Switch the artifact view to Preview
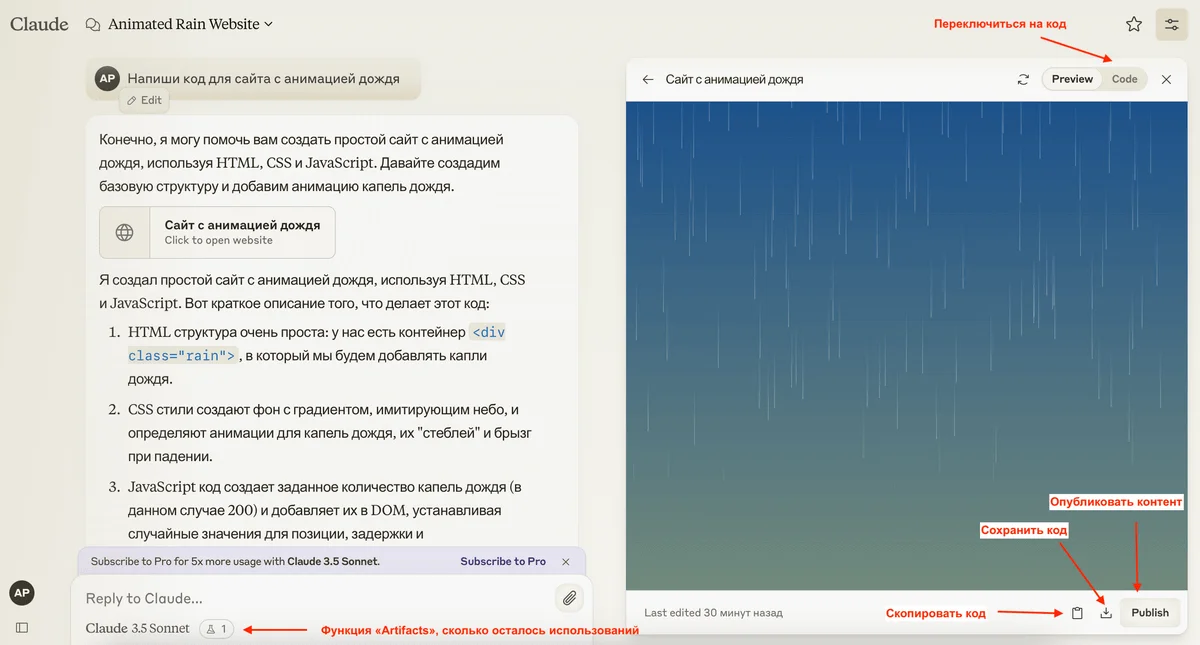The height and width of the screenshot is (645, 1200). (x=1072, y=79)
